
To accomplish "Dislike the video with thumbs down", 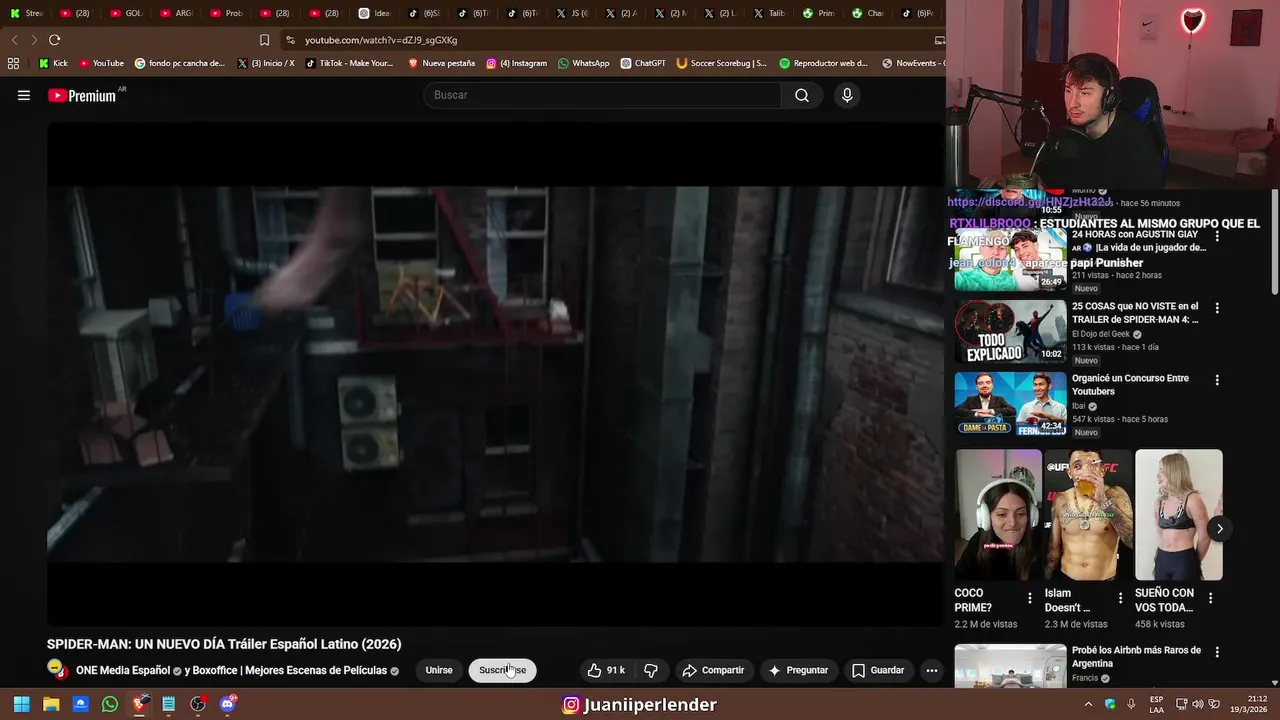I will tap(651, 670).
